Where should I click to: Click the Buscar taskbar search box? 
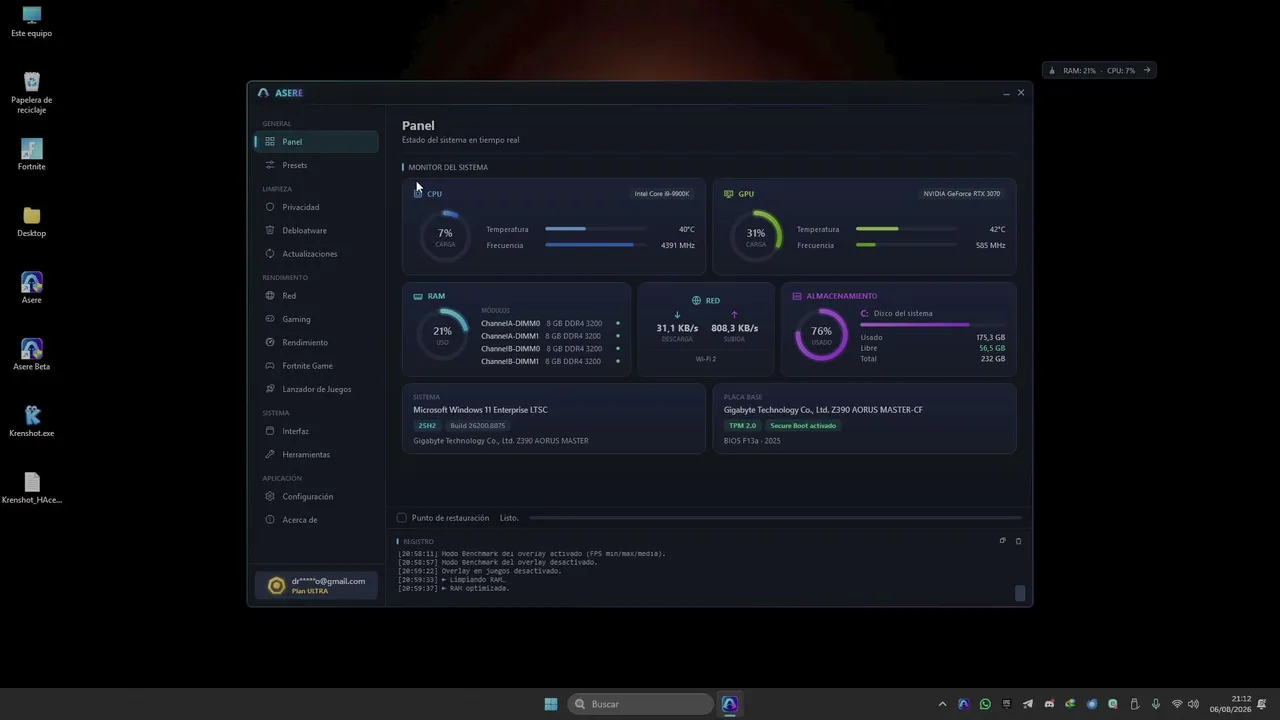(641, 704)
